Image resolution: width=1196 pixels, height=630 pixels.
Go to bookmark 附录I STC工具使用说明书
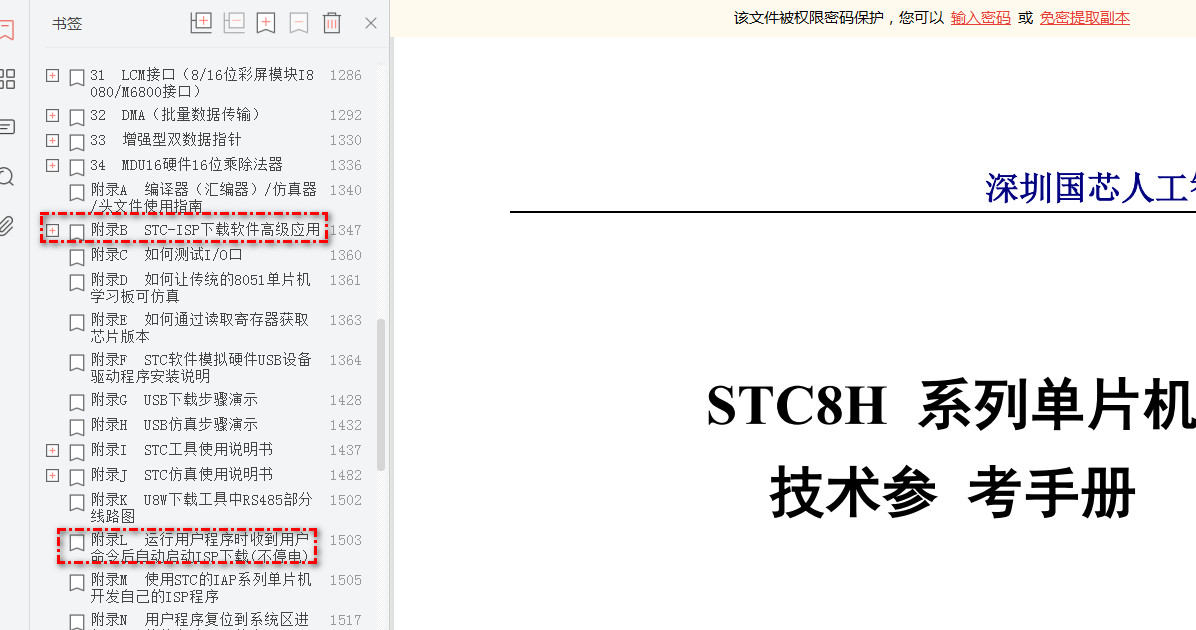coord(182,450)
